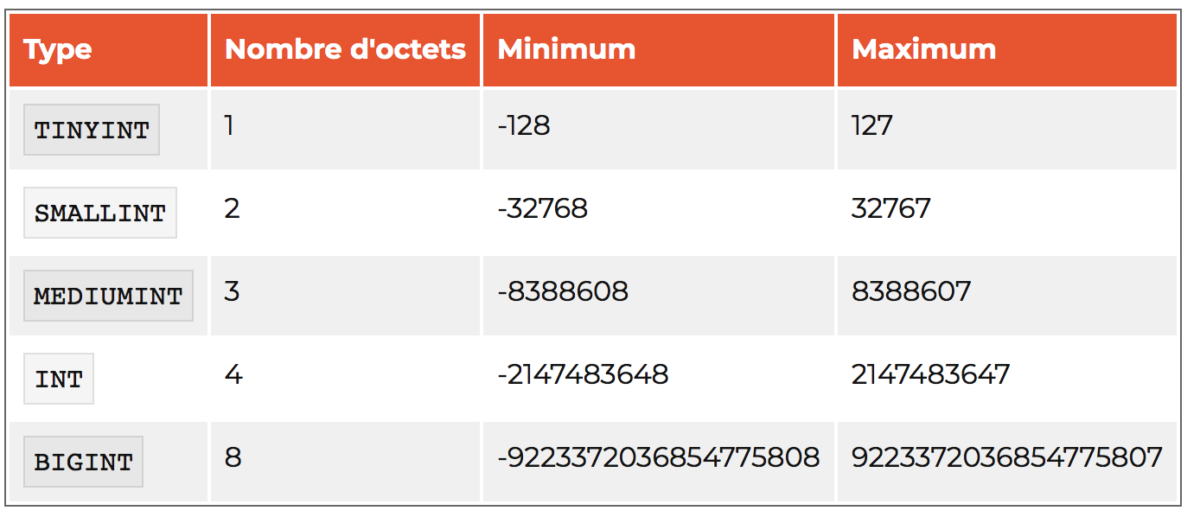The width and height of the screenshot is (1200, 517).
Task: Click the Nombre d'octets column header
Action: pyautogui.click(x=345, y=50)
